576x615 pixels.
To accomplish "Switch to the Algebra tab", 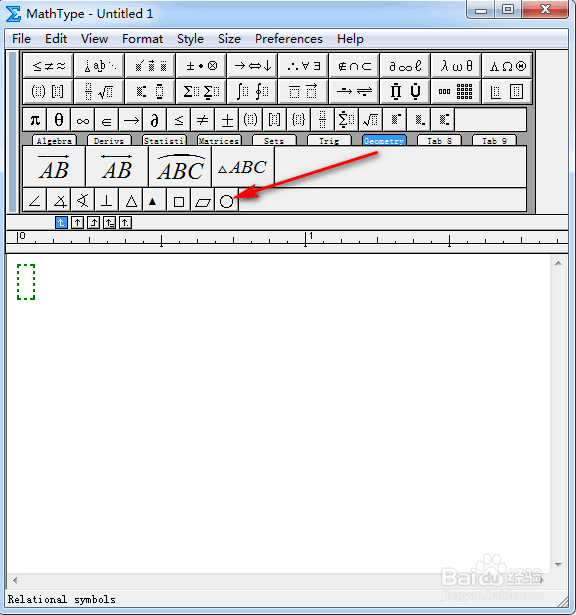I will coord(55,140).
